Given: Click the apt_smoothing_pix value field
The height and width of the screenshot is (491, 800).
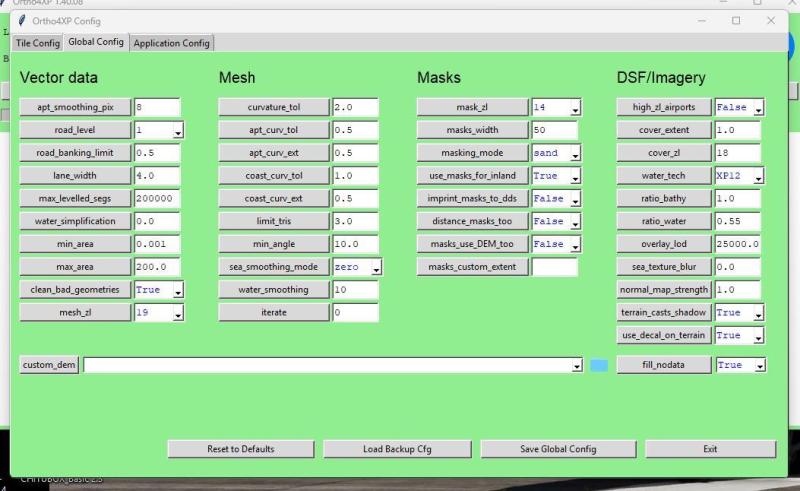Looking at the screenshot, I should (x=157, y=107).
